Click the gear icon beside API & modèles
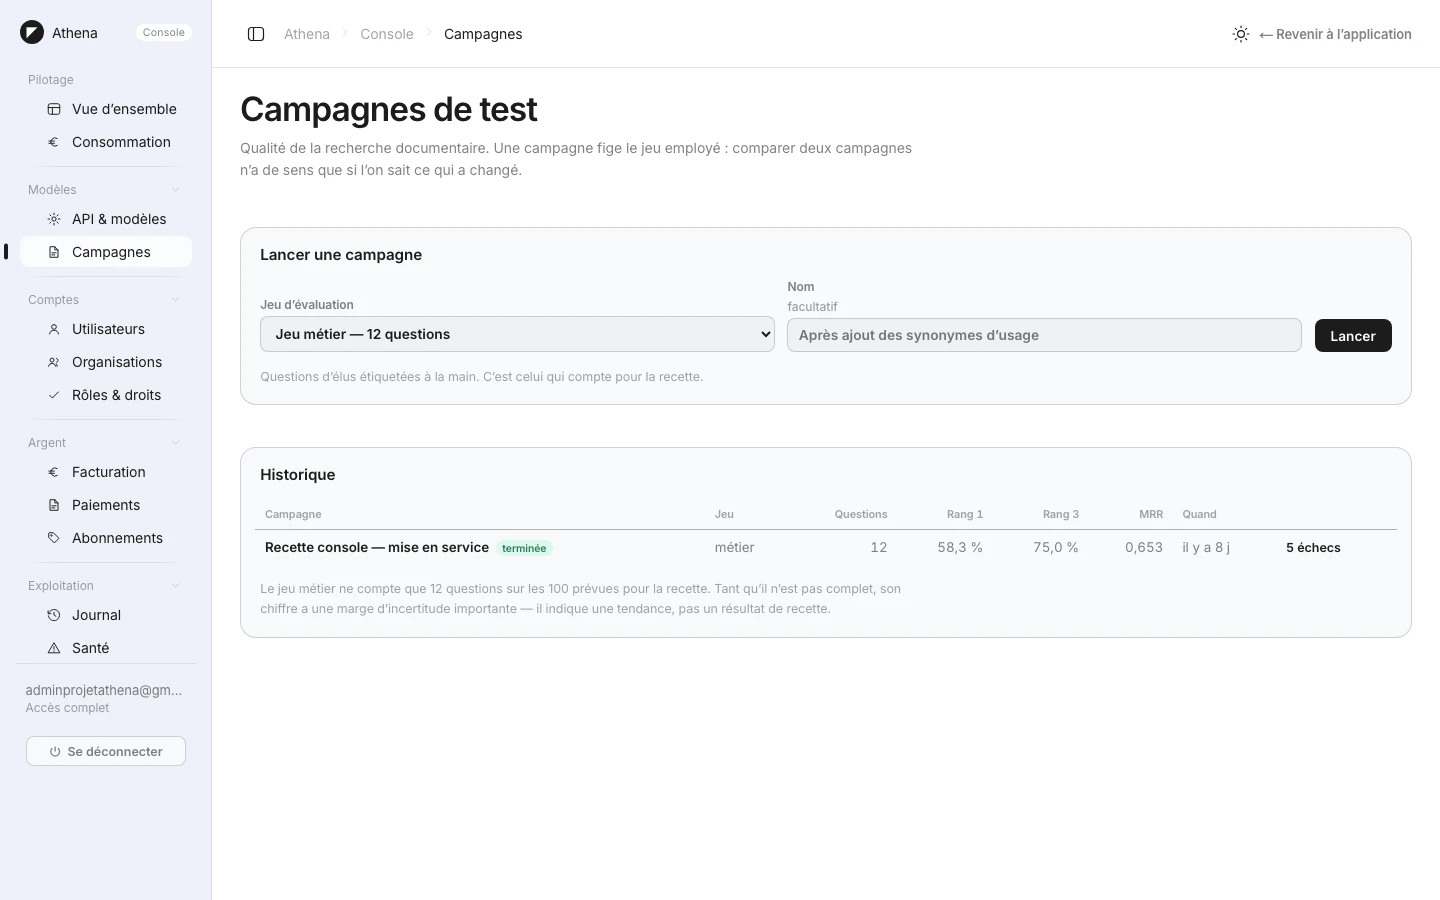1440x900 pixels. [x=54, y=219]
